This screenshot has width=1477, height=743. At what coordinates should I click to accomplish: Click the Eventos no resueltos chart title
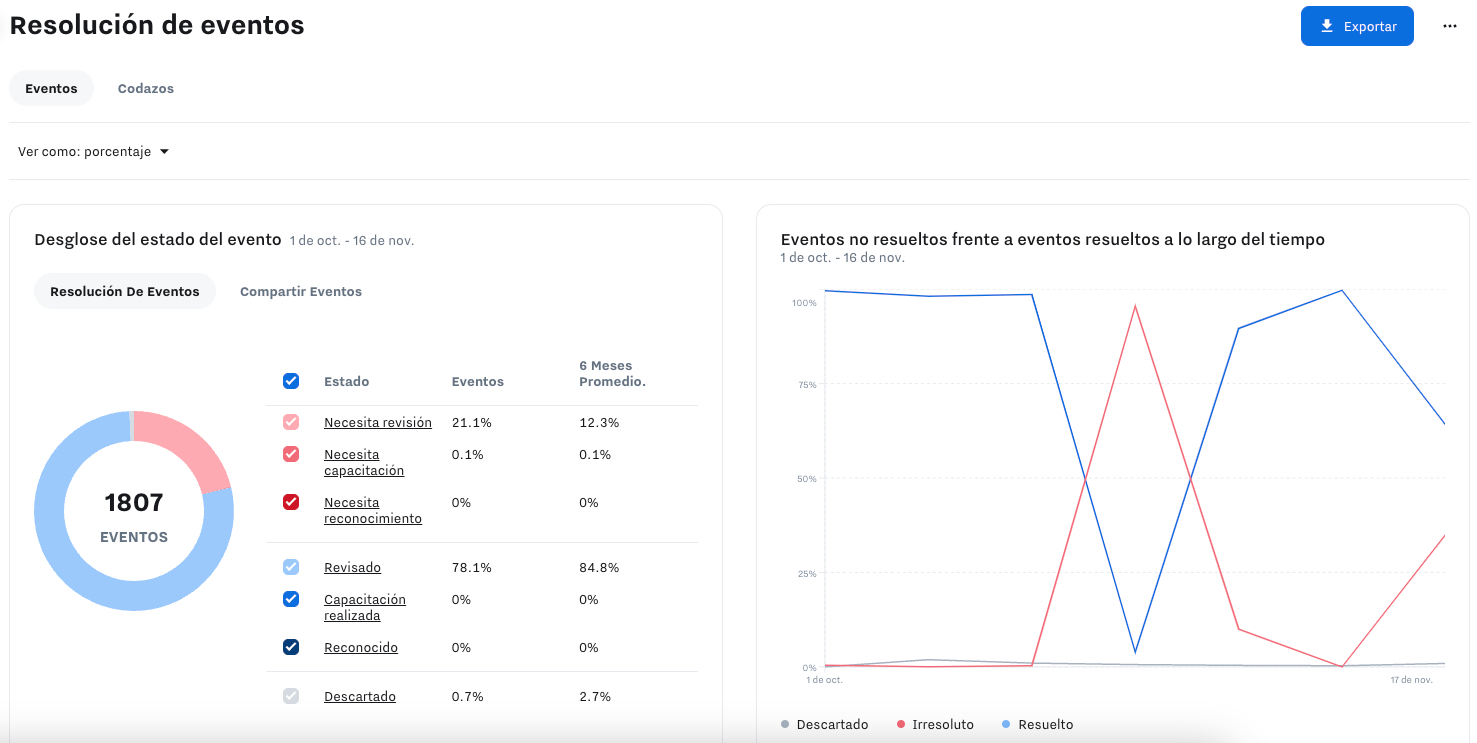click(1052, 239)
